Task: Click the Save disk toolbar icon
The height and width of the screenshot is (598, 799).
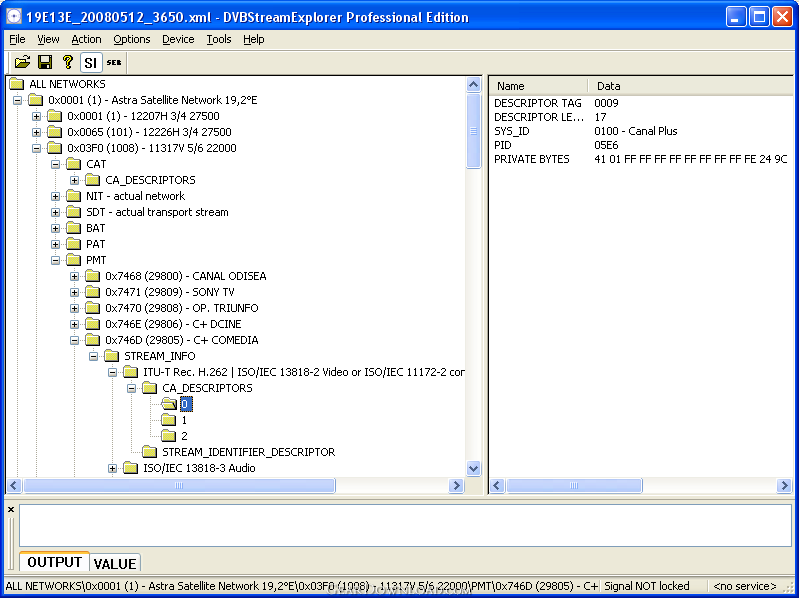Action: coord(45,62)
